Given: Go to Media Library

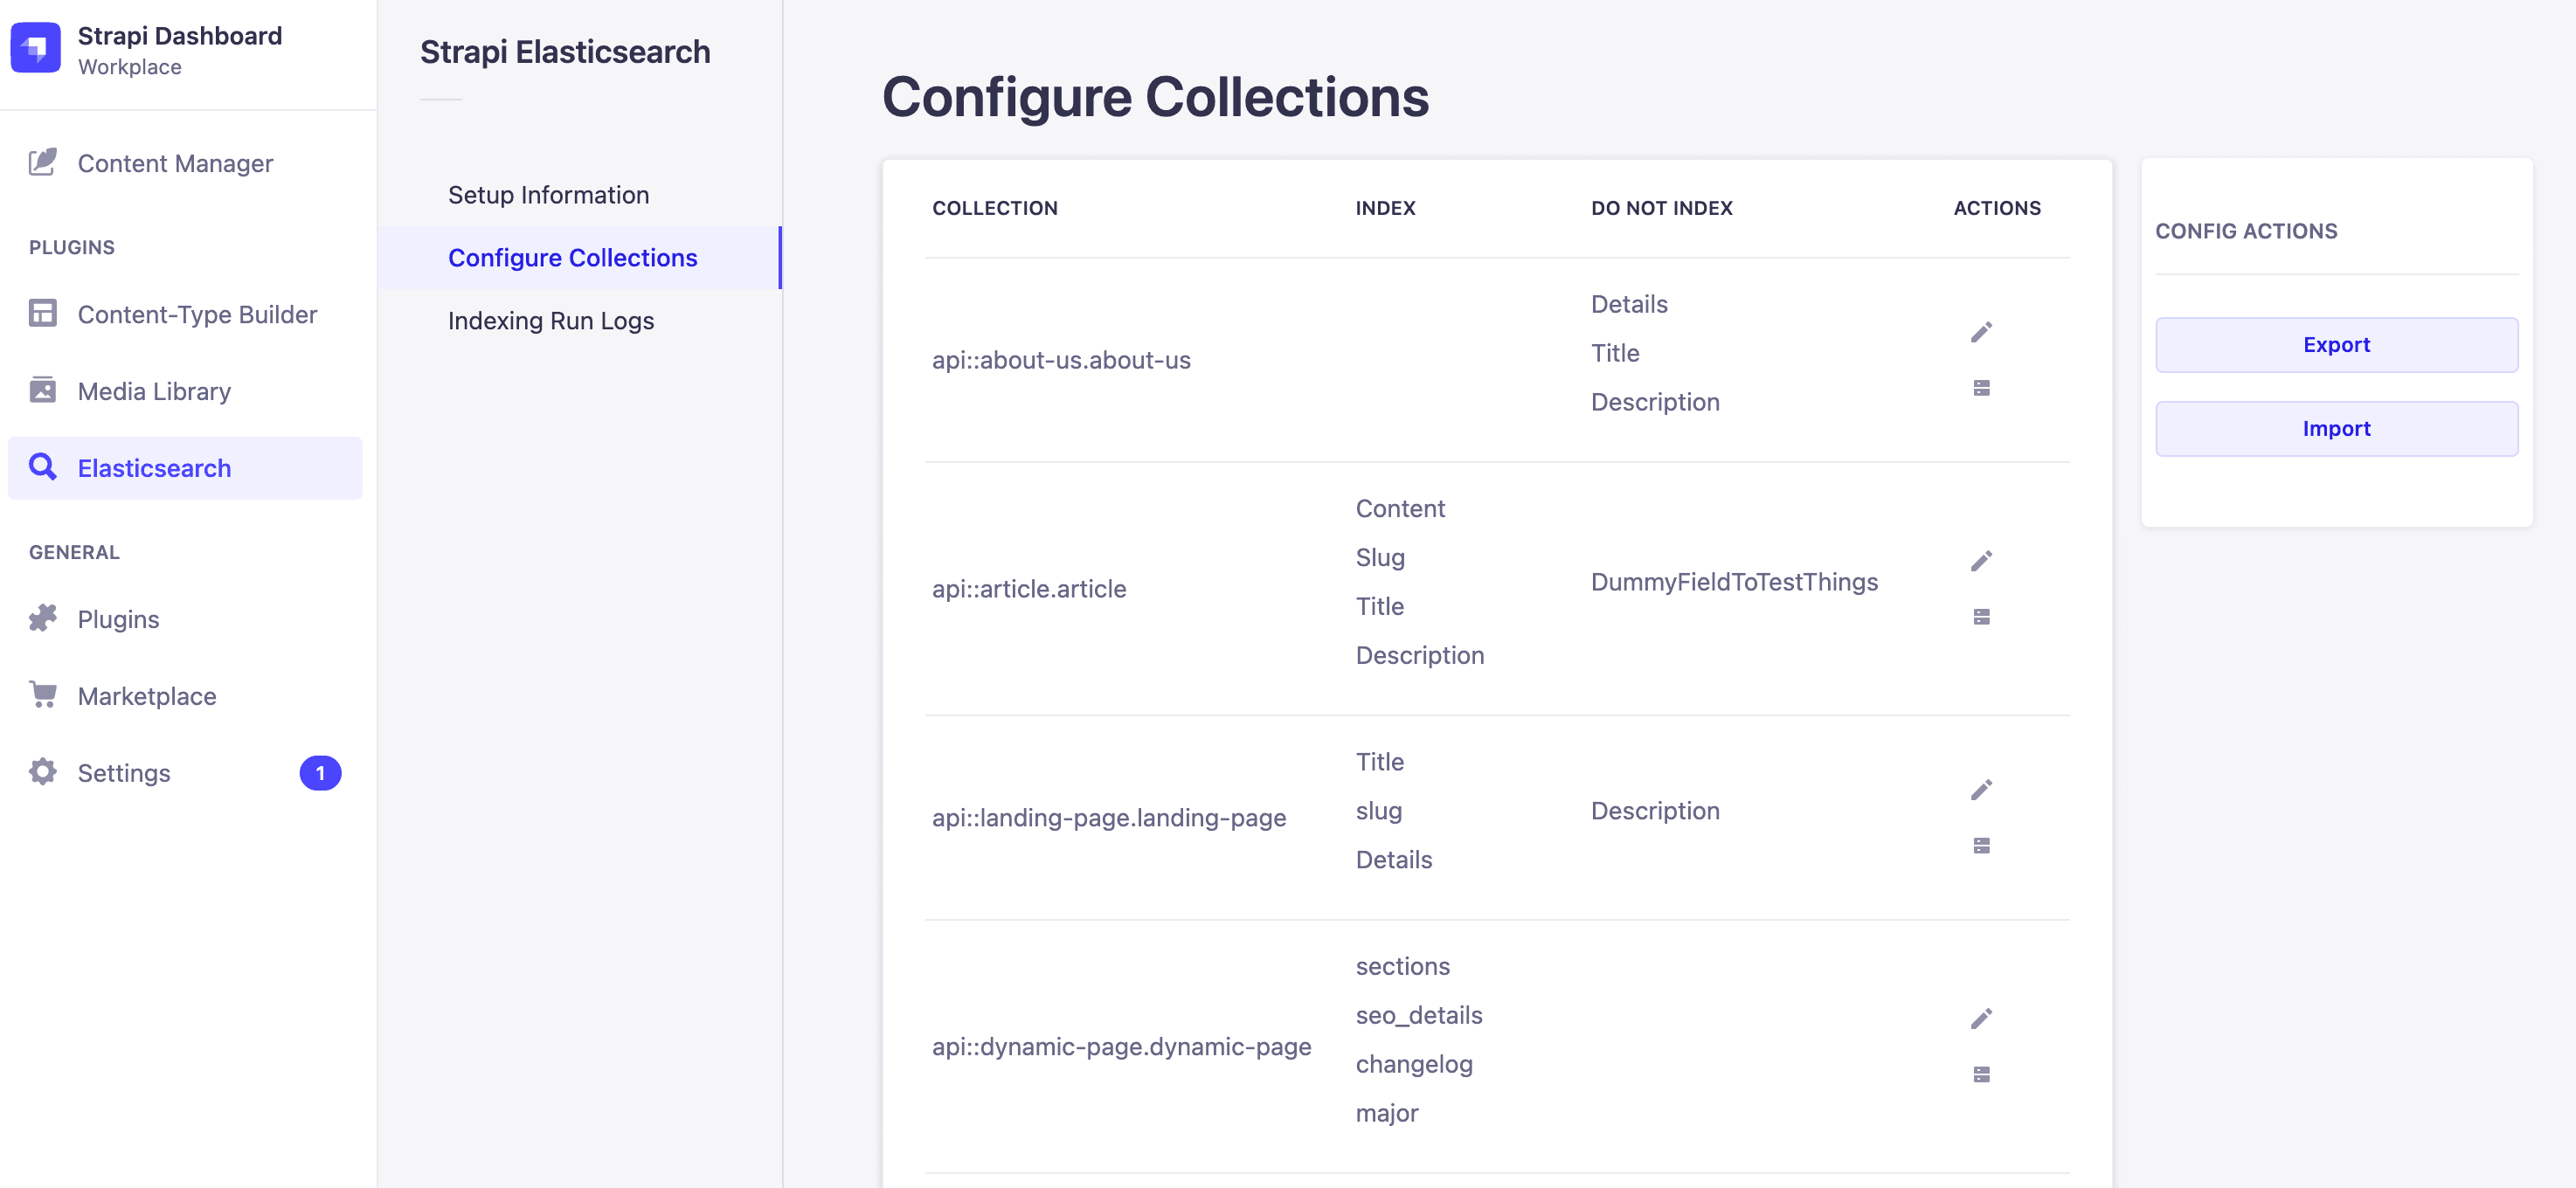Looking at the screenshot, I should 154,391.
